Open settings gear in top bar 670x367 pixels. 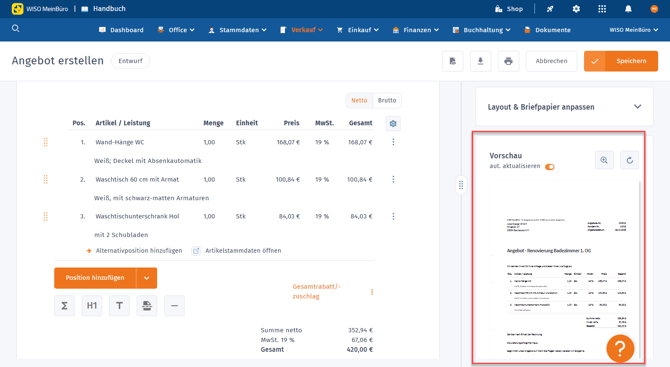pyautogui.click(x=576, y=9)
